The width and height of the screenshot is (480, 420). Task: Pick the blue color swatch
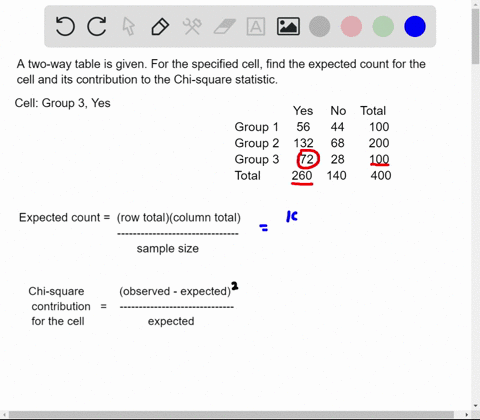point(415,26)
